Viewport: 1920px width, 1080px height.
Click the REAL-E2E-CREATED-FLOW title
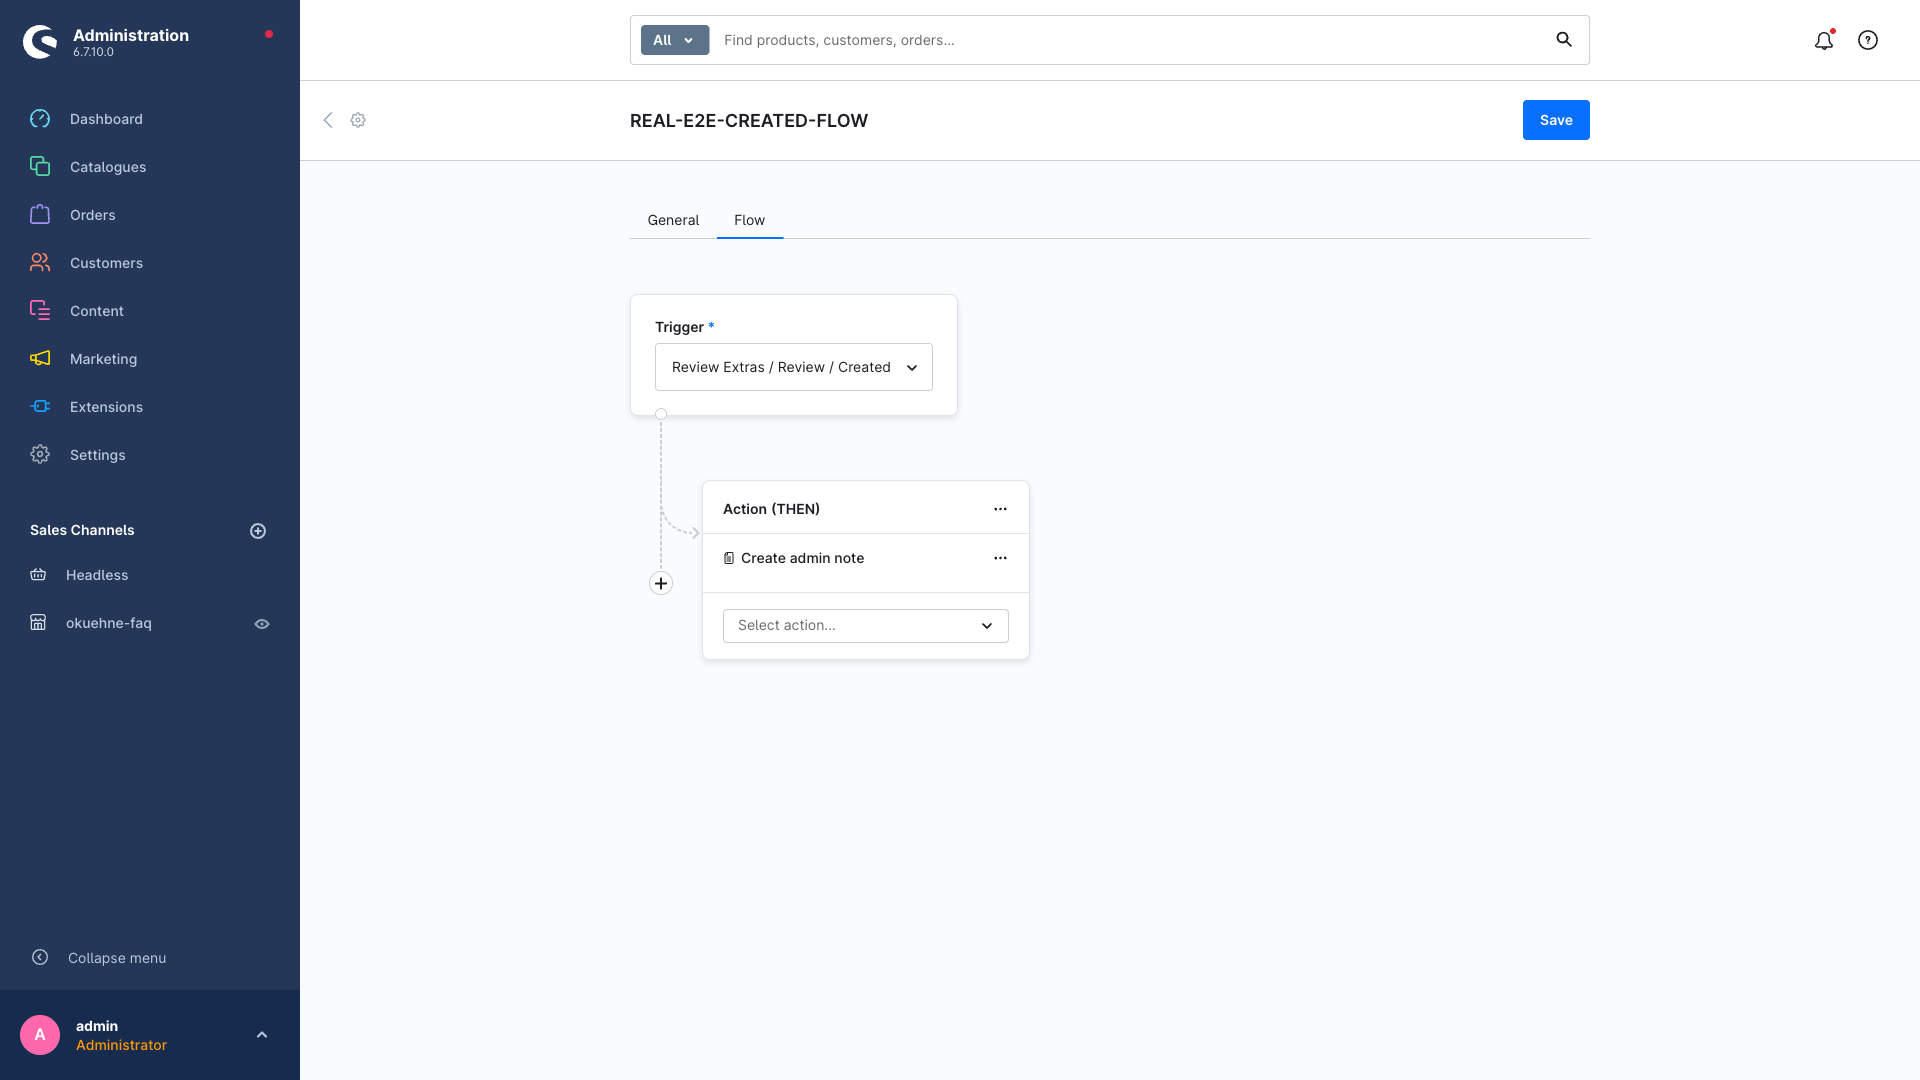click(x=749, y=121)
